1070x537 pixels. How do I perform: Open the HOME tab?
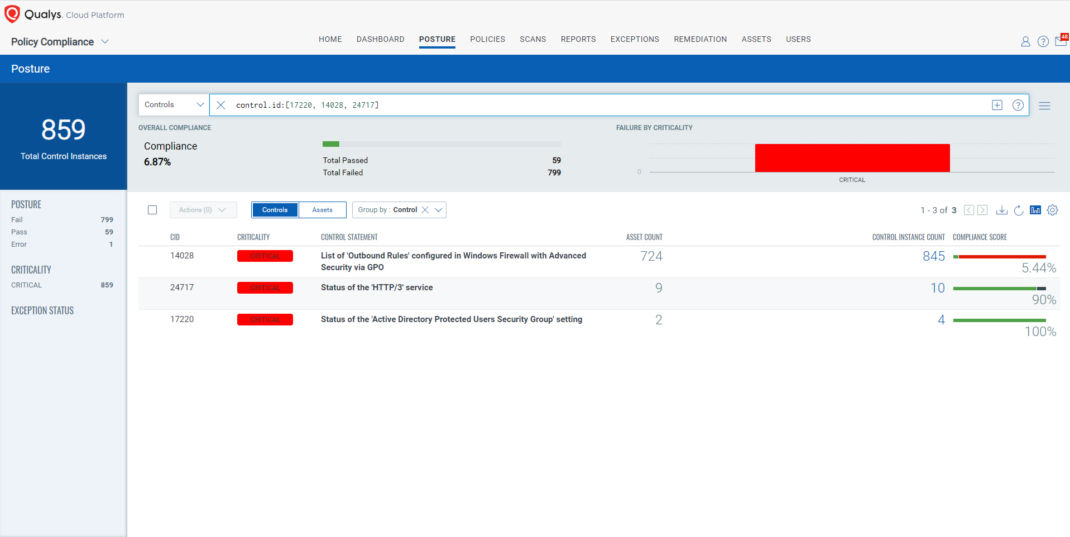pyautogui.click(x=330, y=40)
